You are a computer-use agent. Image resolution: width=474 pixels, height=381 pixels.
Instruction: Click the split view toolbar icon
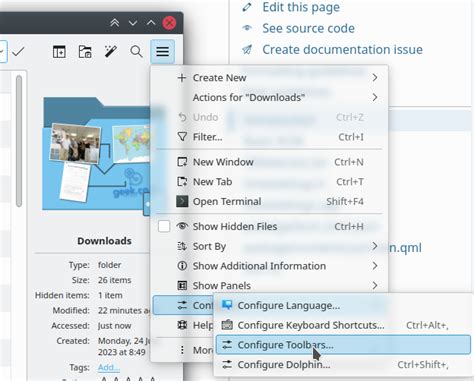(59, 52)
